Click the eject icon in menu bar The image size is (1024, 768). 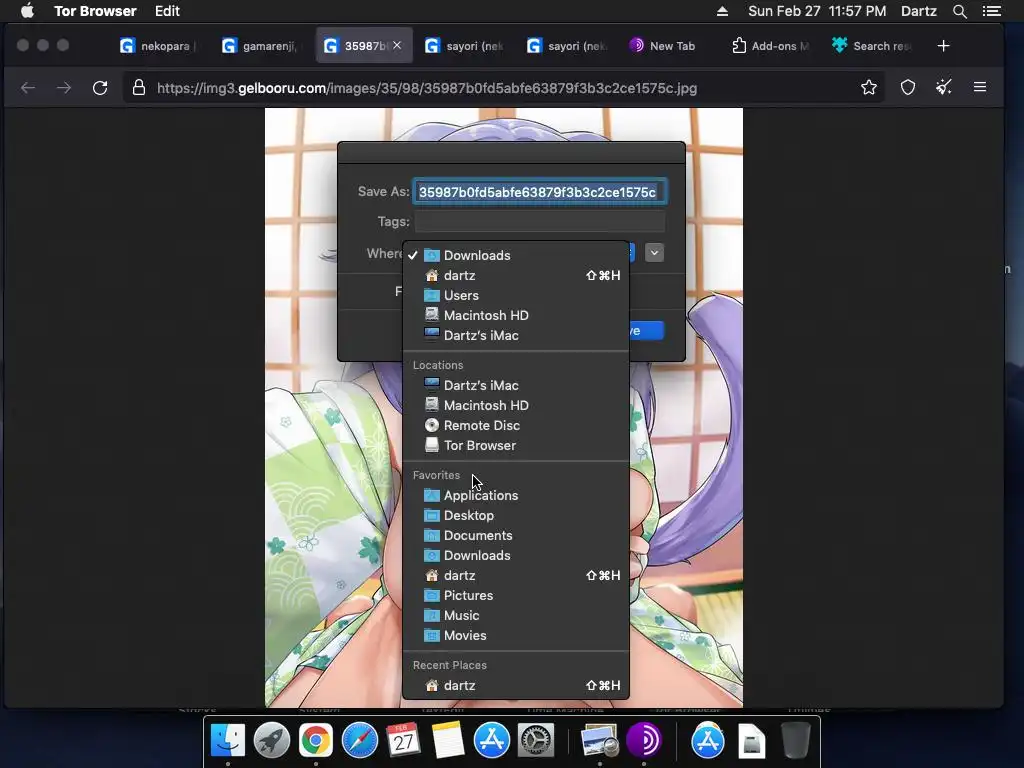[x=722, y=11]
